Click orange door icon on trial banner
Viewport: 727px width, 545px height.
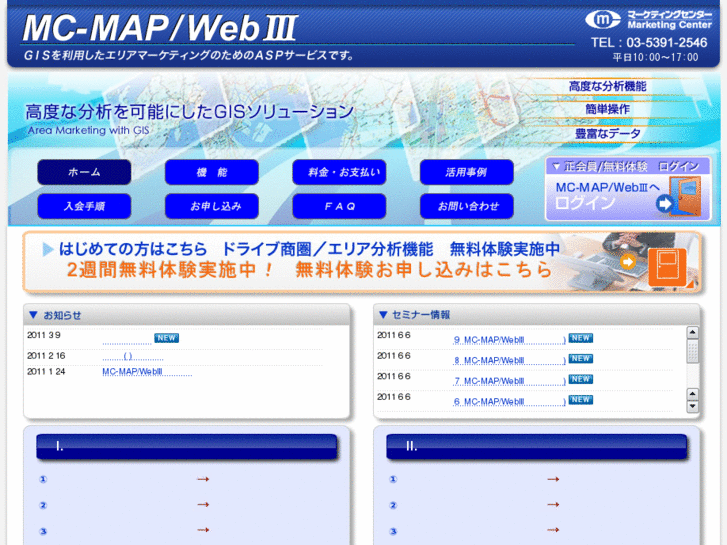[x=667, y=267]
